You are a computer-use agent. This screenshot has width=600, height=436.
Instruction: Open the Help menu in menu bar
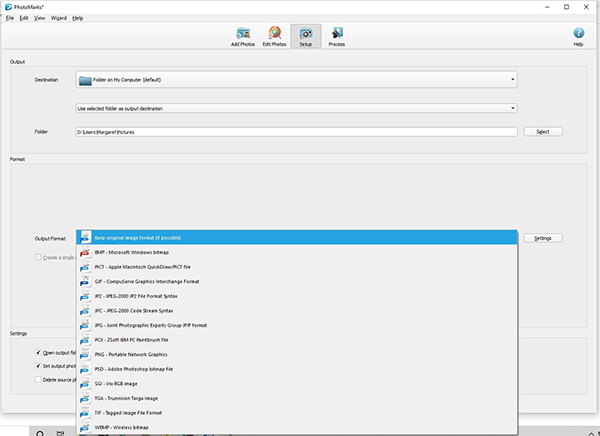78,18
